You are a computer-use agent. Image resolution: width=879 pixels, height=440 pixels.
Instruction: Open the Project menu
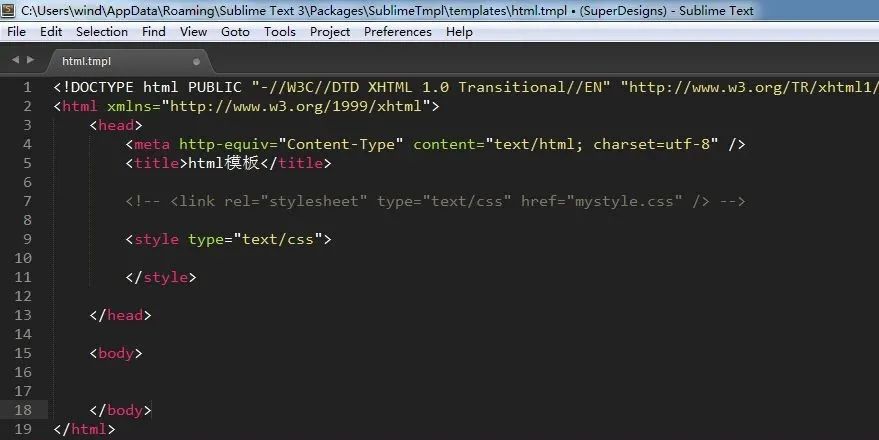[330, 32]
